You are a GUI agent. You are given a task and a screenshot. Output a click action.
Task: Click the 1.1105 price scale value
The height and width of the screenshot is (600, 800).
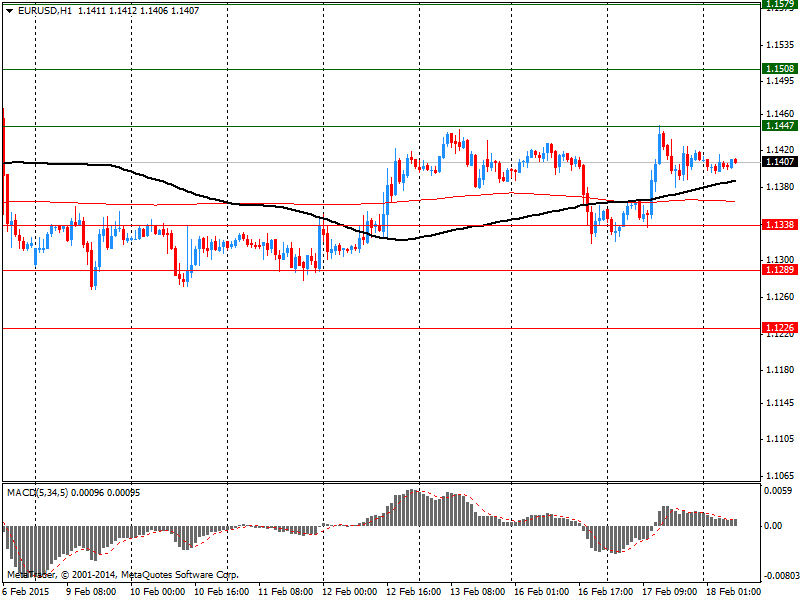pyautogui.click(x=780, y=439)
